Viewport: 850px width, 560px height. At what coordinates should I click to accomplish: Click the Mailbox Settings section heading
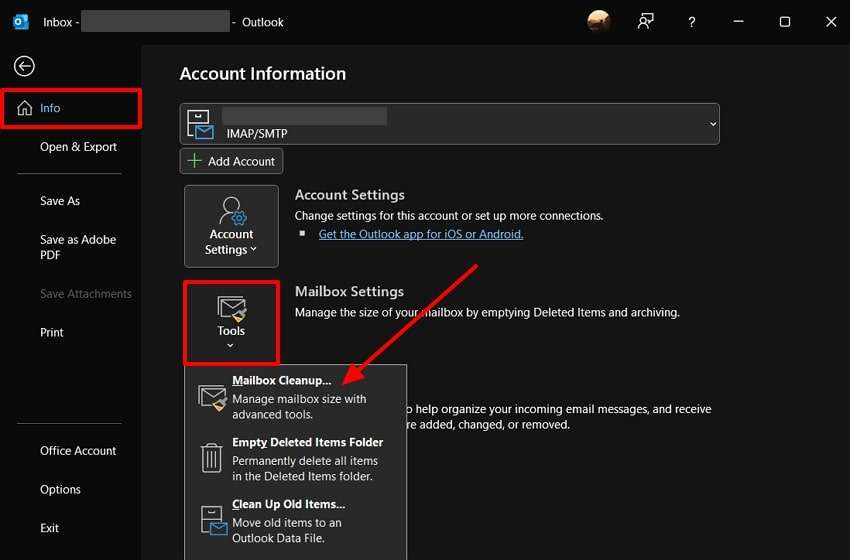click(x=349, y=291)
